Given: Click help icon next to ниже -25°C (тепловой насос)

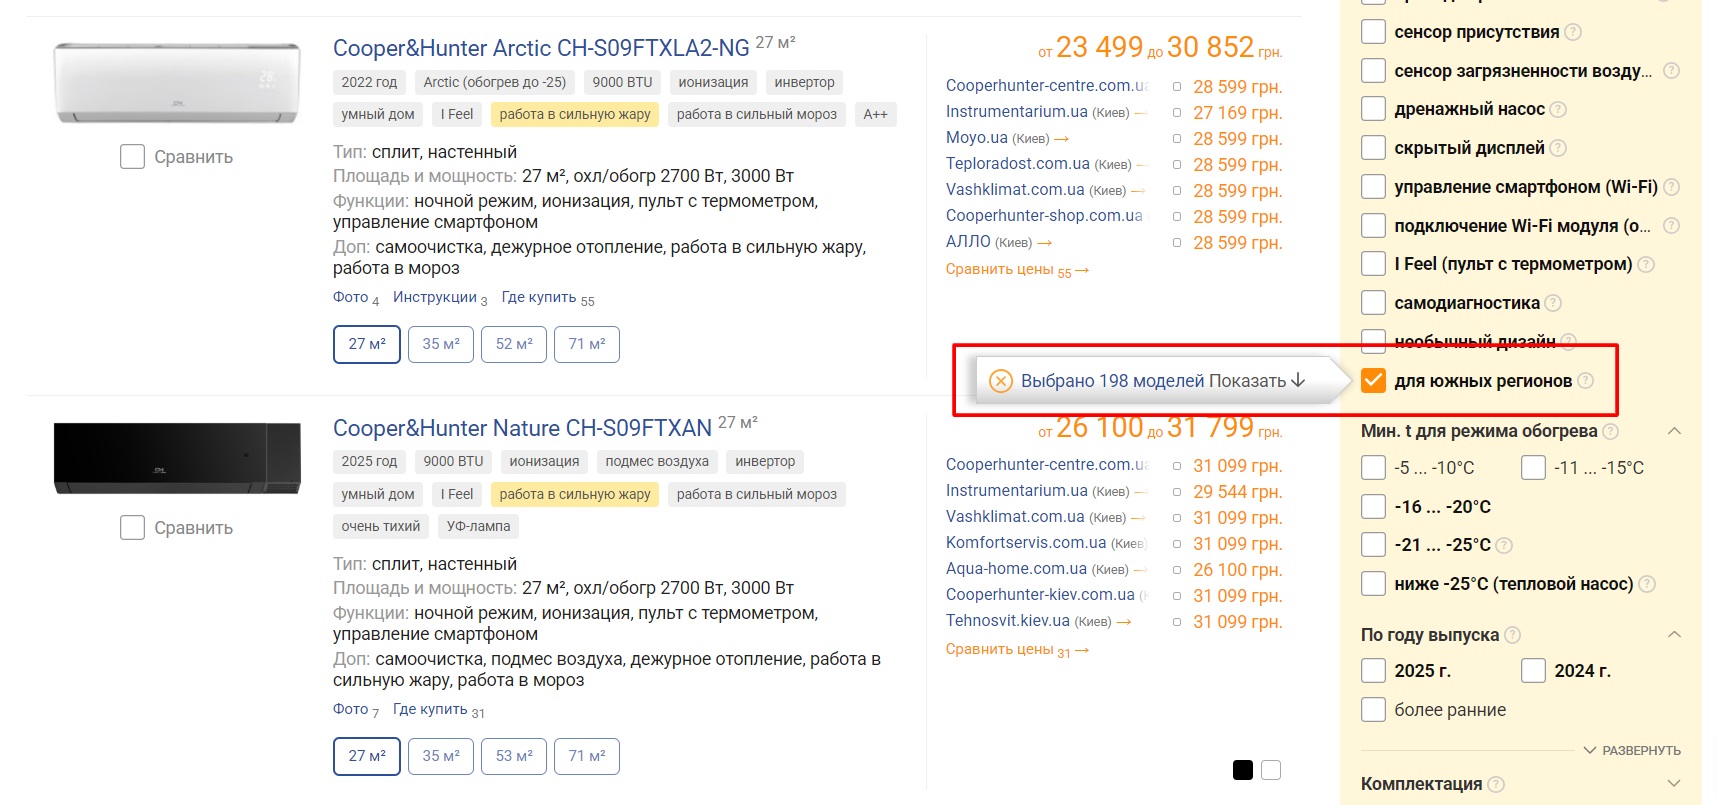Looking at the screenshot, I should [1647, 584].
